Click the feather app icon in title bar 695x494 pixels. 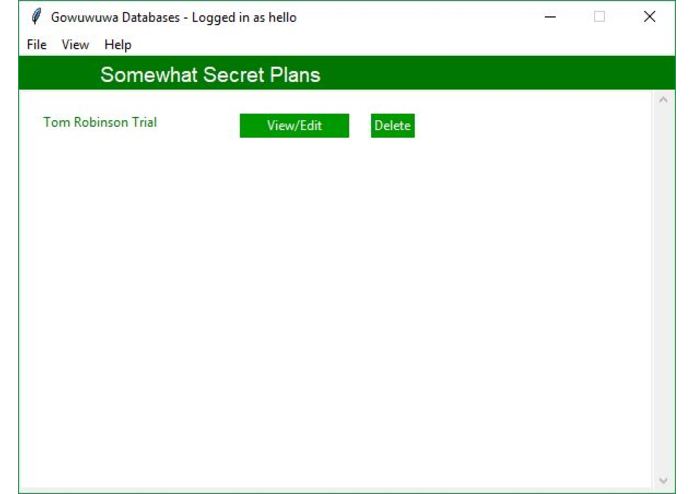36,17
